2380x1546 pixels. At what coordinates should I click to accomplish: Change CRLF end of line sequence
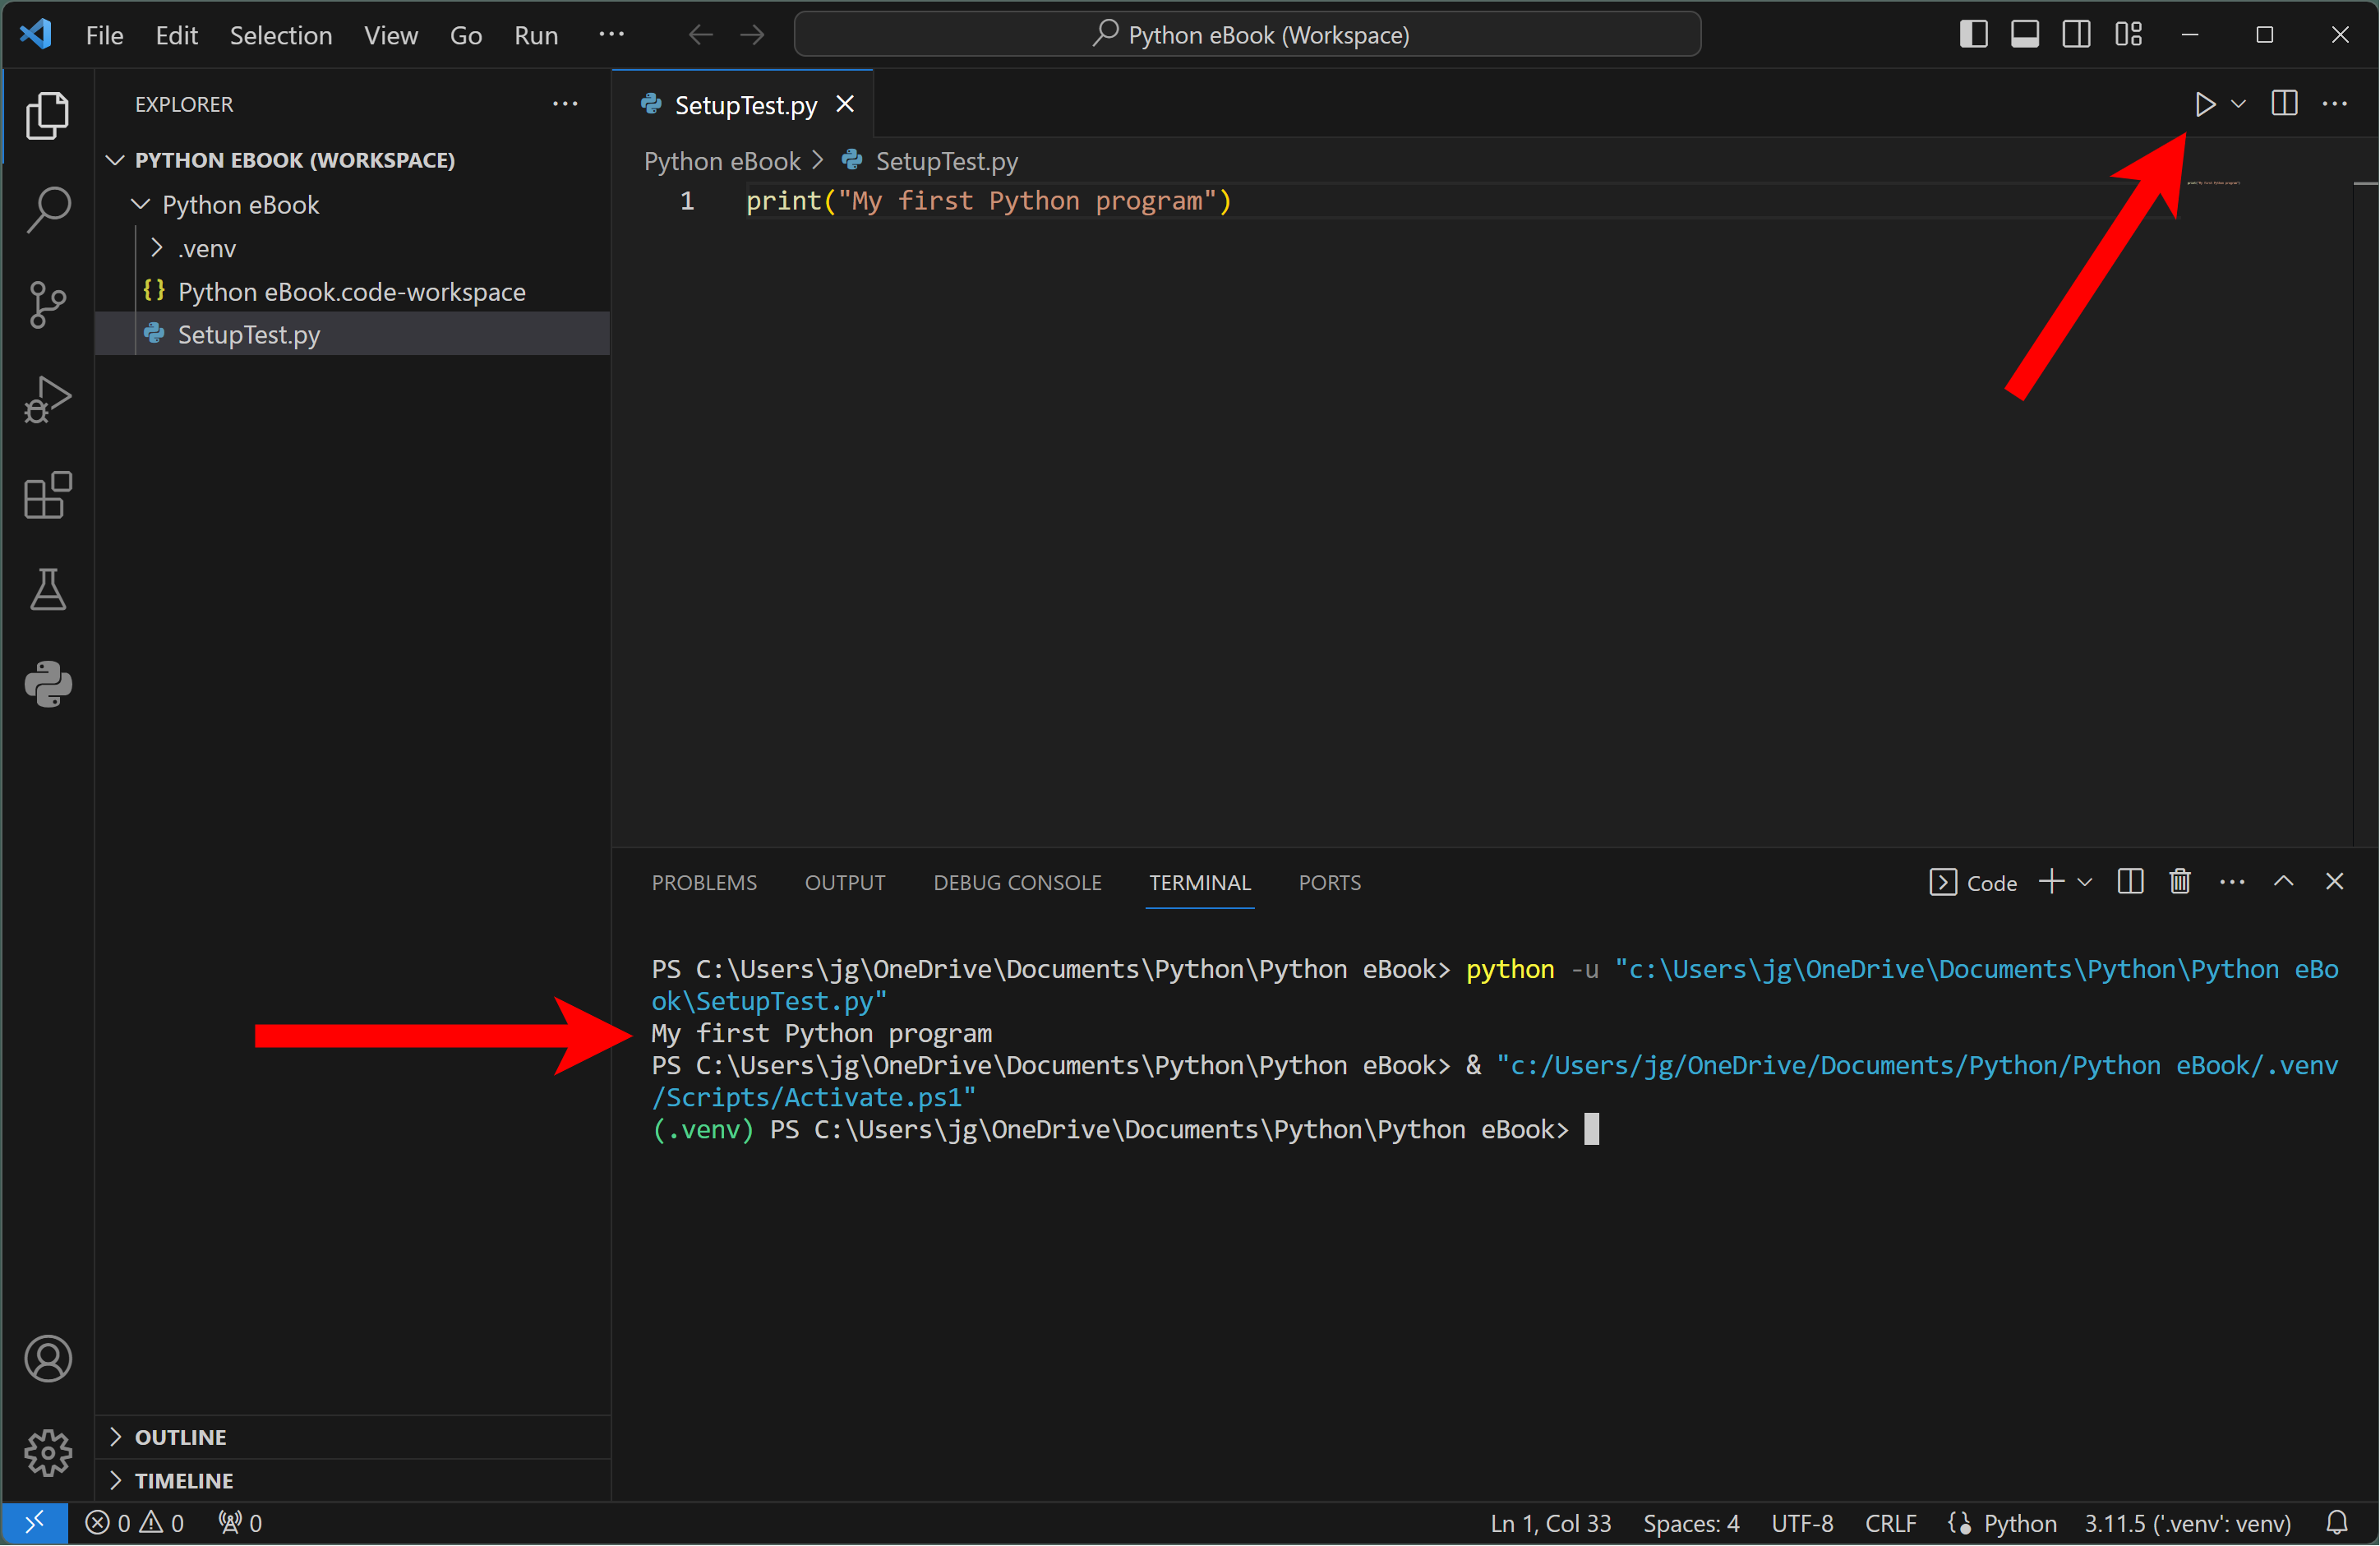(x=1890, y=1523)
